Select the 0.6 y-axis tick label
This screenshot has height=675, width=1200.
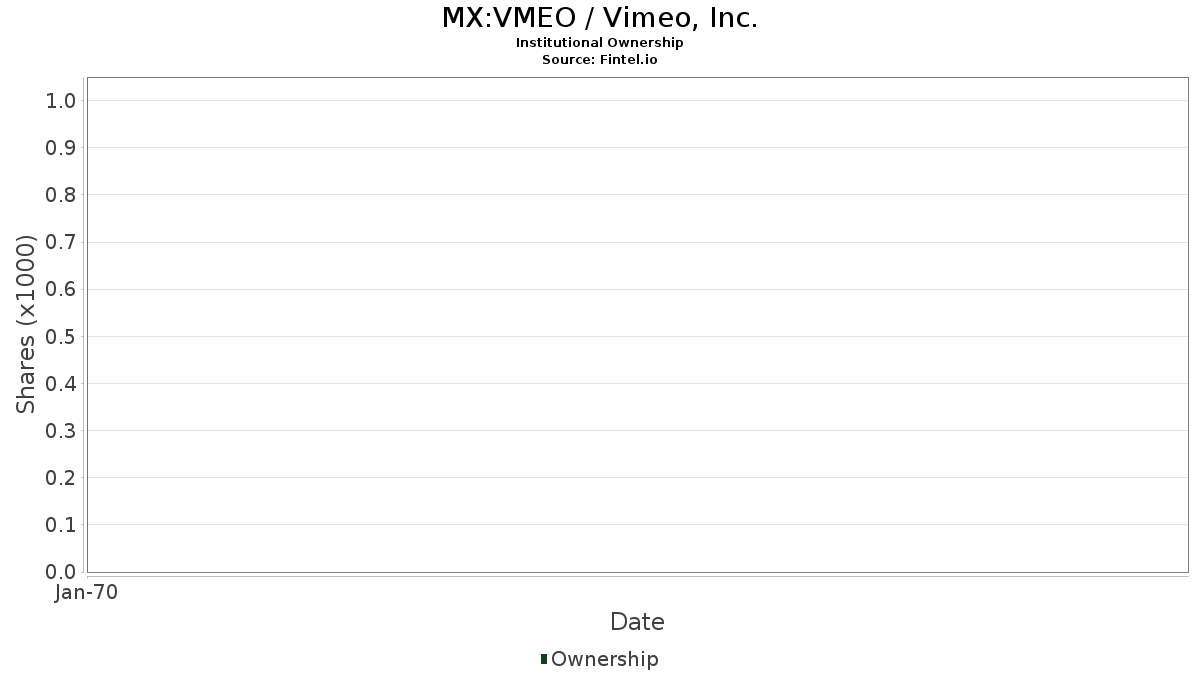(x=61, y=289)
